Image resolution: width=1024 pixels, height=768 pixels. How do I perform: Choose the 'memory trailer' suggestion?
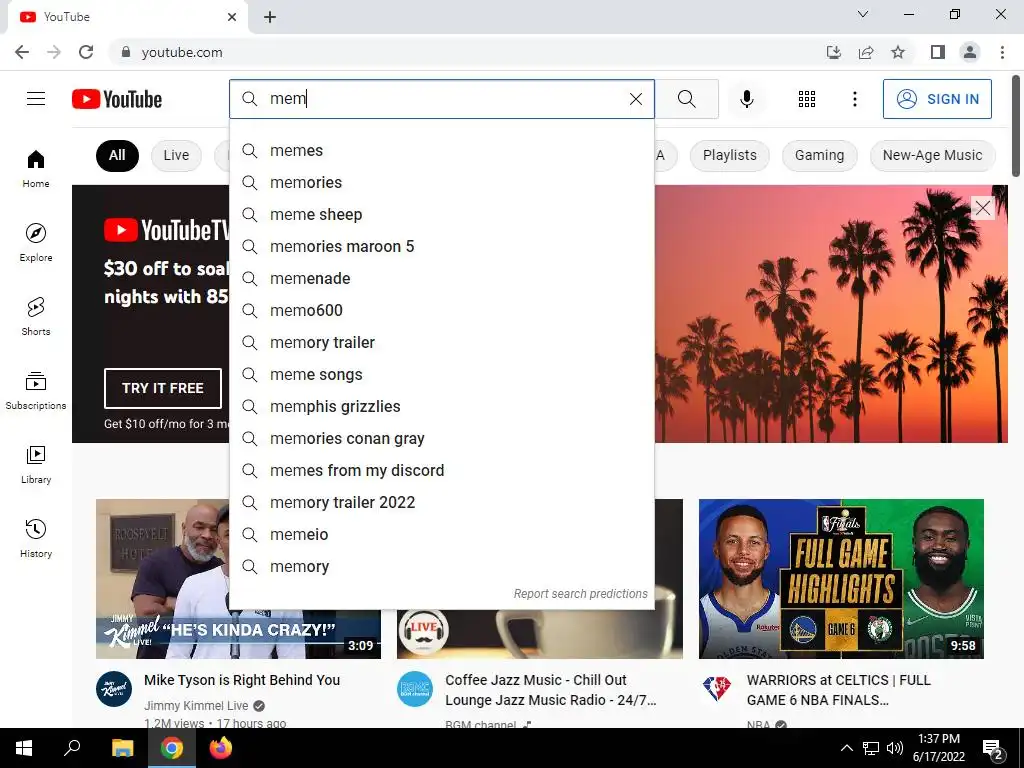click(x=441, y=342)
